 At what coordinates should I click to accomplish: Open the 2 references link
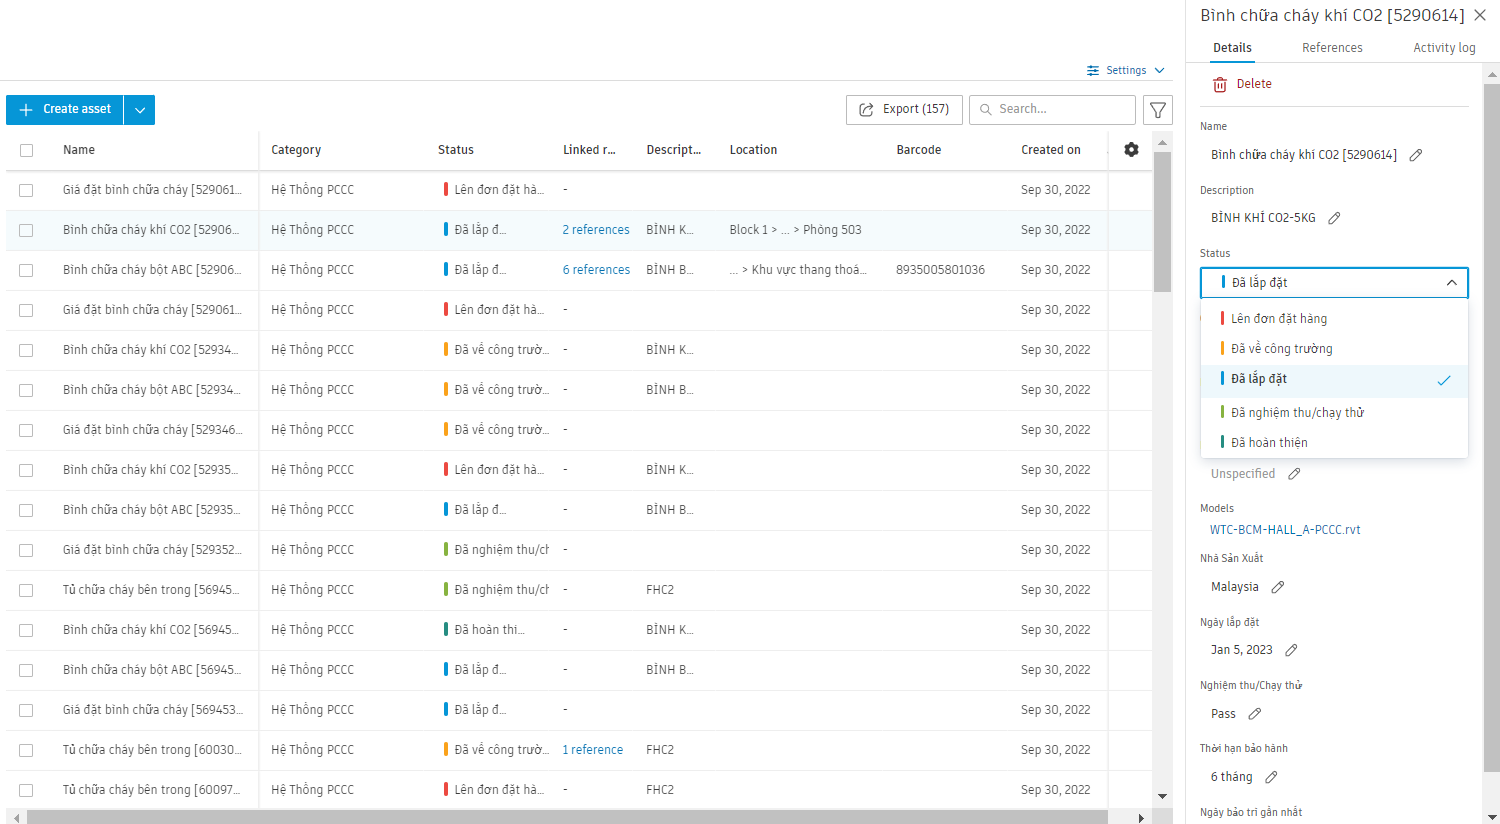click(x=596, y=230)
